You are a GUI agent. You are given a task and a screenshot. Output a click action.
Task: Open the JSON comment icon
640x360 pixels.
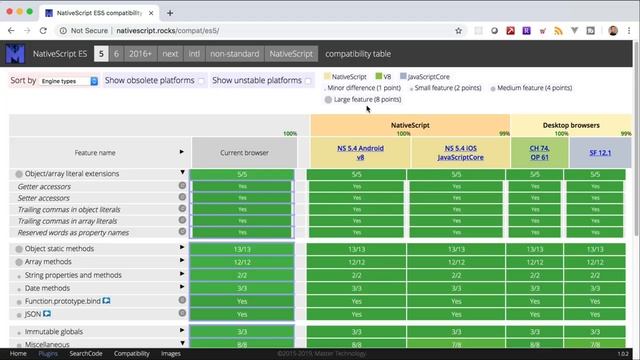tap(47, 314)
